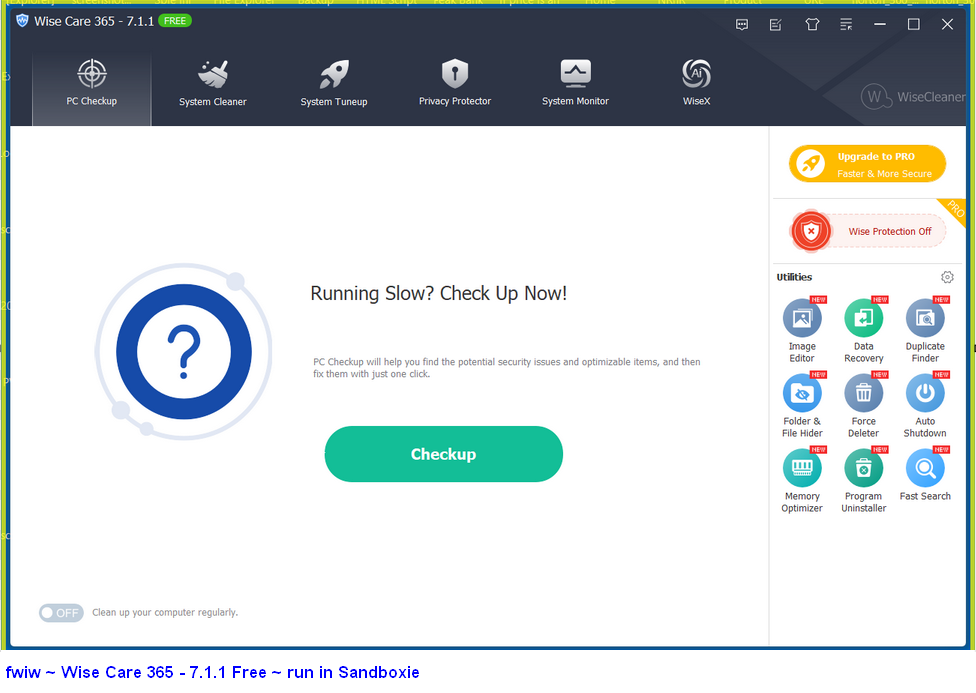Screen dimensions: 976x693
Task: Turn on Wise Protection
Action: click(x=867, y=231)
